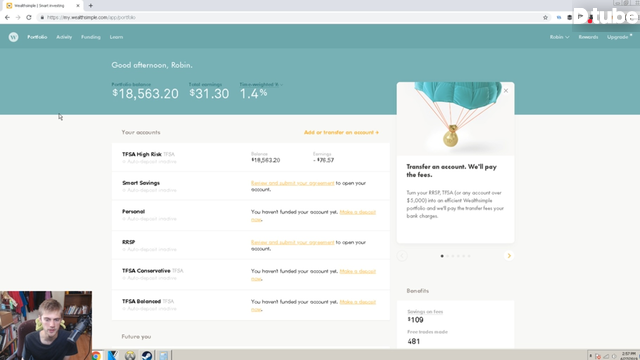This screenshot has height=360, width=640.
Task: Open the Learn nav tab
Action: coord(116,37)
